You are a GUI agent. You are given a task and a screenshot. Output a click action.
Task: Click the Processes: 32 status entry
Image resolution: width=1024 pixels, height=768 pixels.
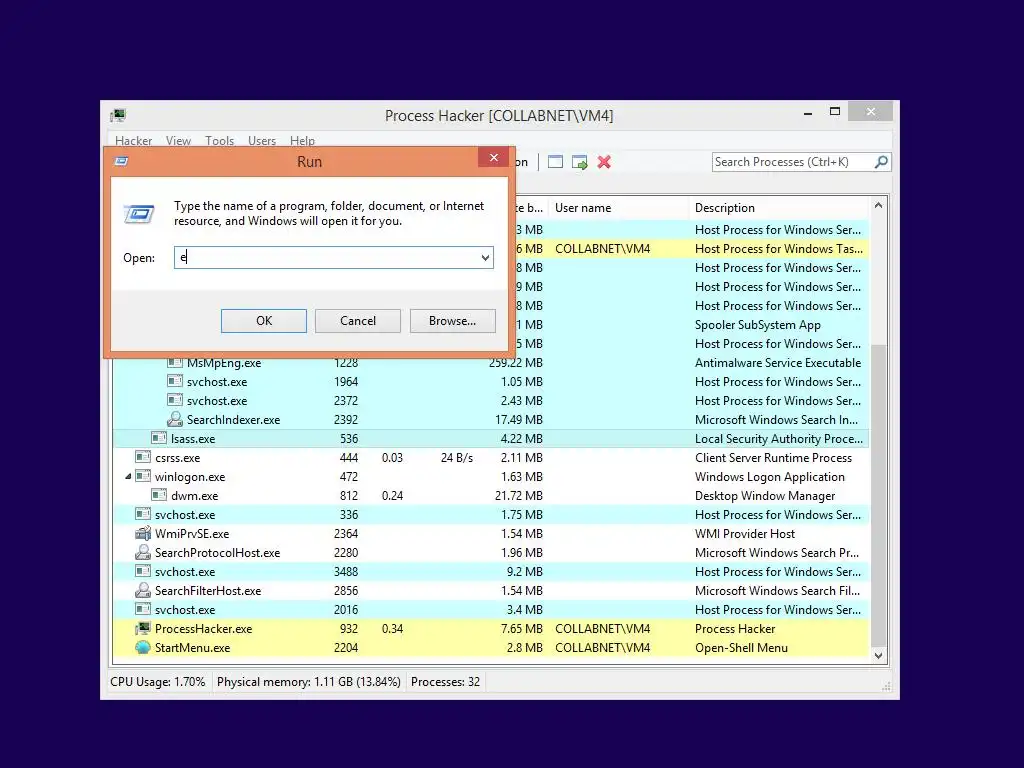pos(445,681)
